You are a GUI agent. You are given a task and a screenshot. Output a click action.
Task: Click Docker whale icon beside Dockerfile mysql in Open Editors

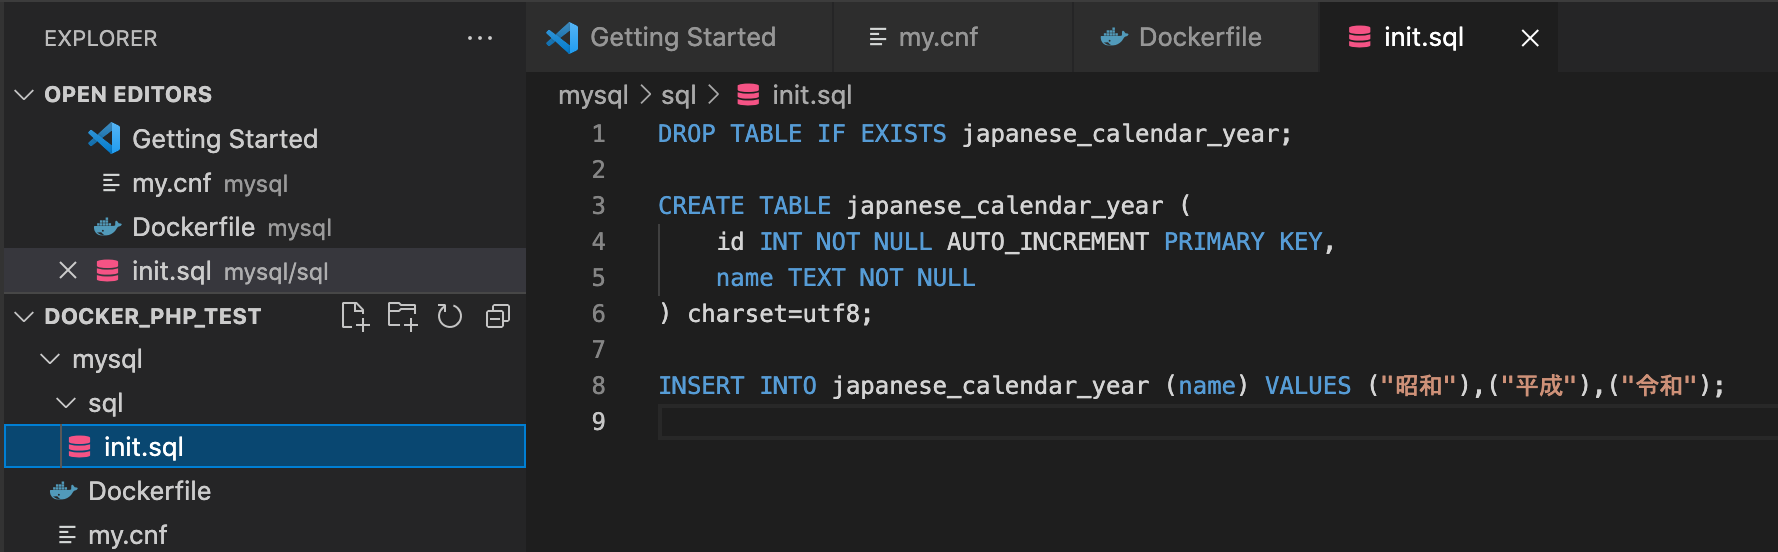point(107,227)
